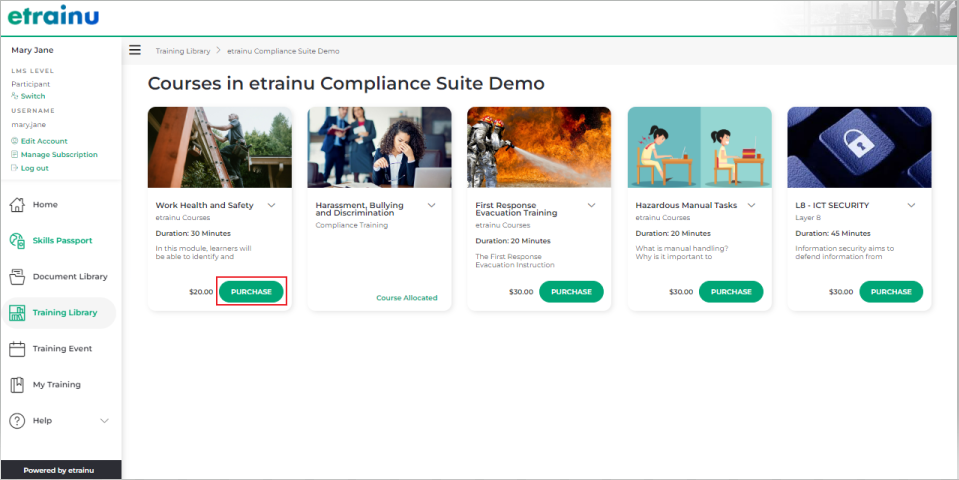This screenshot has height=480, width=959.
Task: Open the Edit Account link
Action: click(44, 141)
